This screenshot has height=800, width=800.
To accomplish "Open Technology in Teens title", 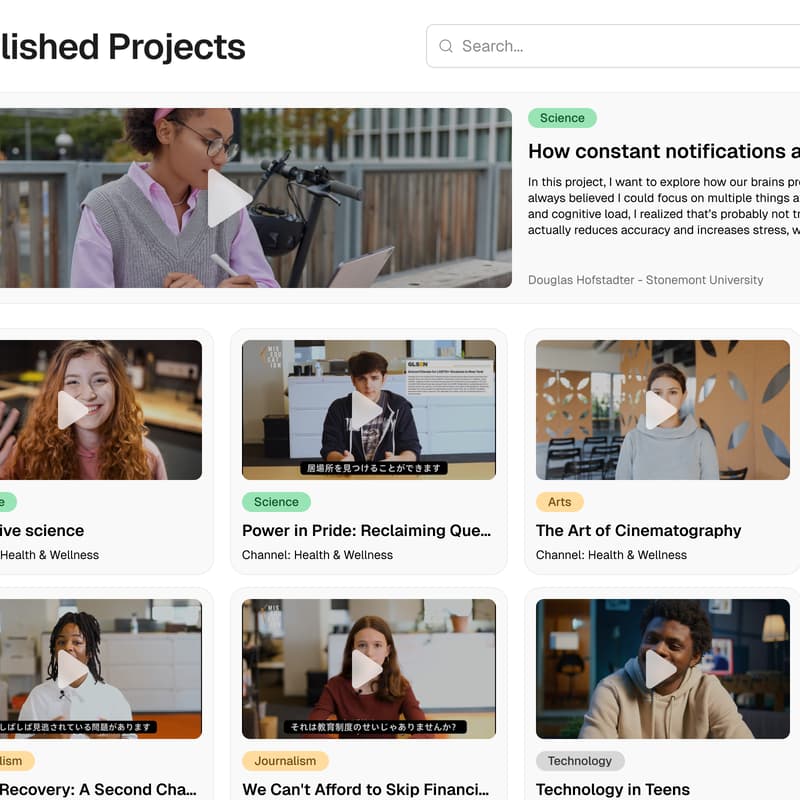I will coord(613,789).
